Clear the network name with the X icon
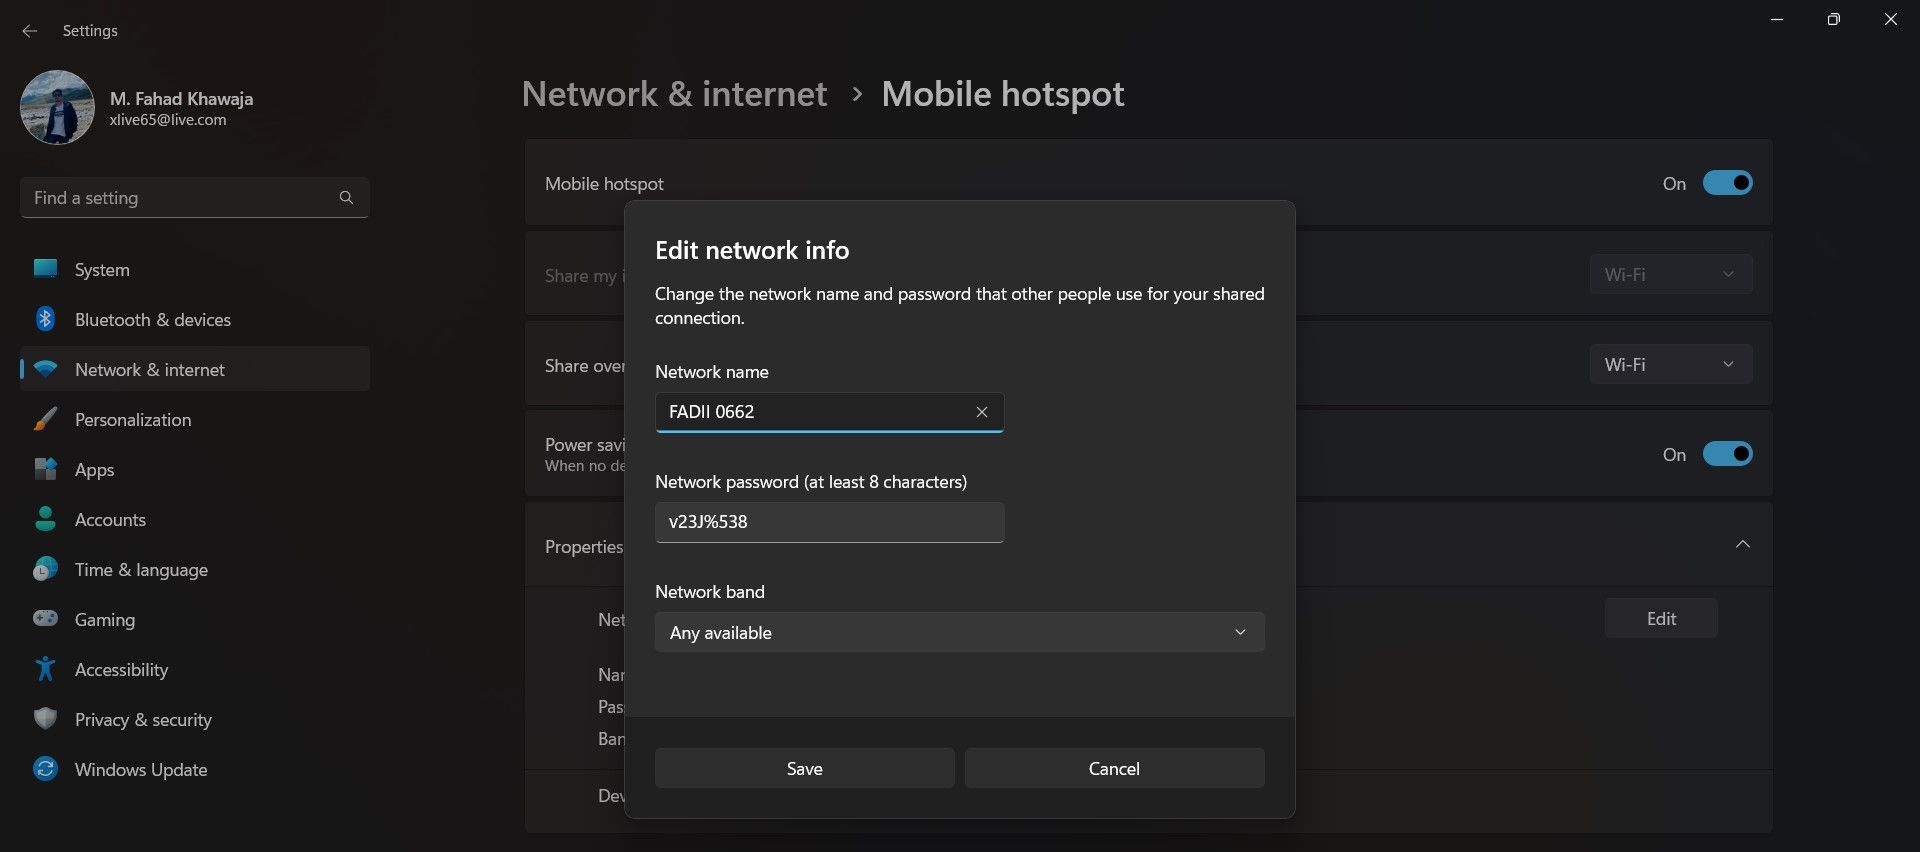 pos(981,411)
